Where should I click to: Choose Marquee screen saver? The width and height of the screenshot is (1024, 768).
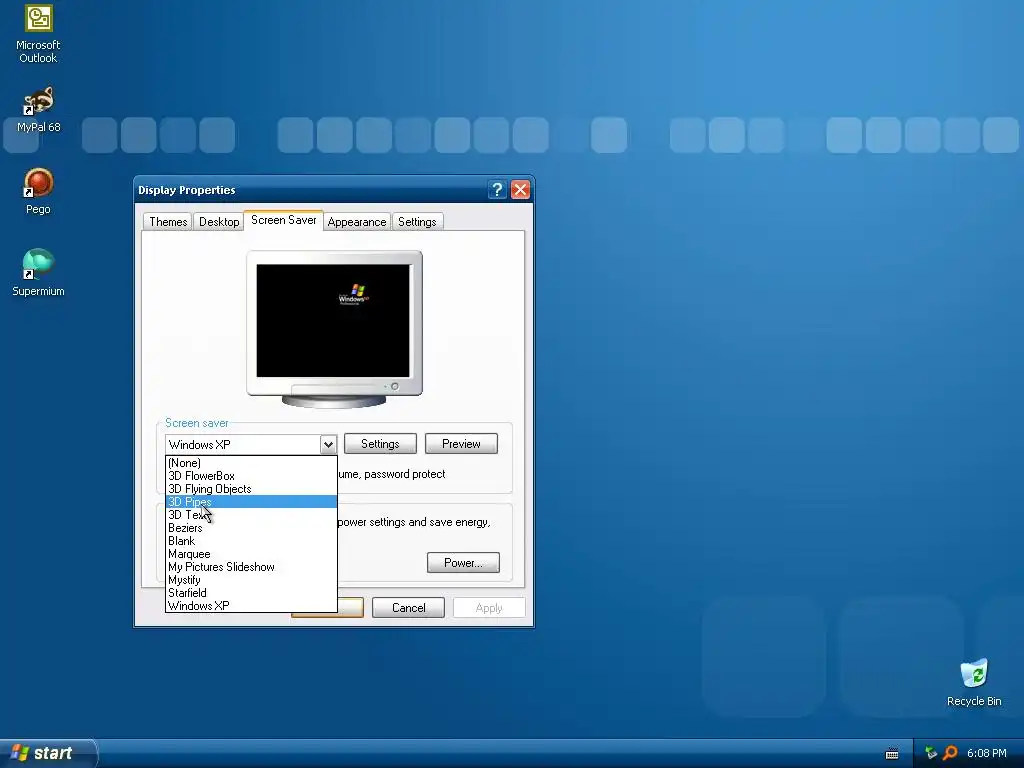tap(251, 554)
